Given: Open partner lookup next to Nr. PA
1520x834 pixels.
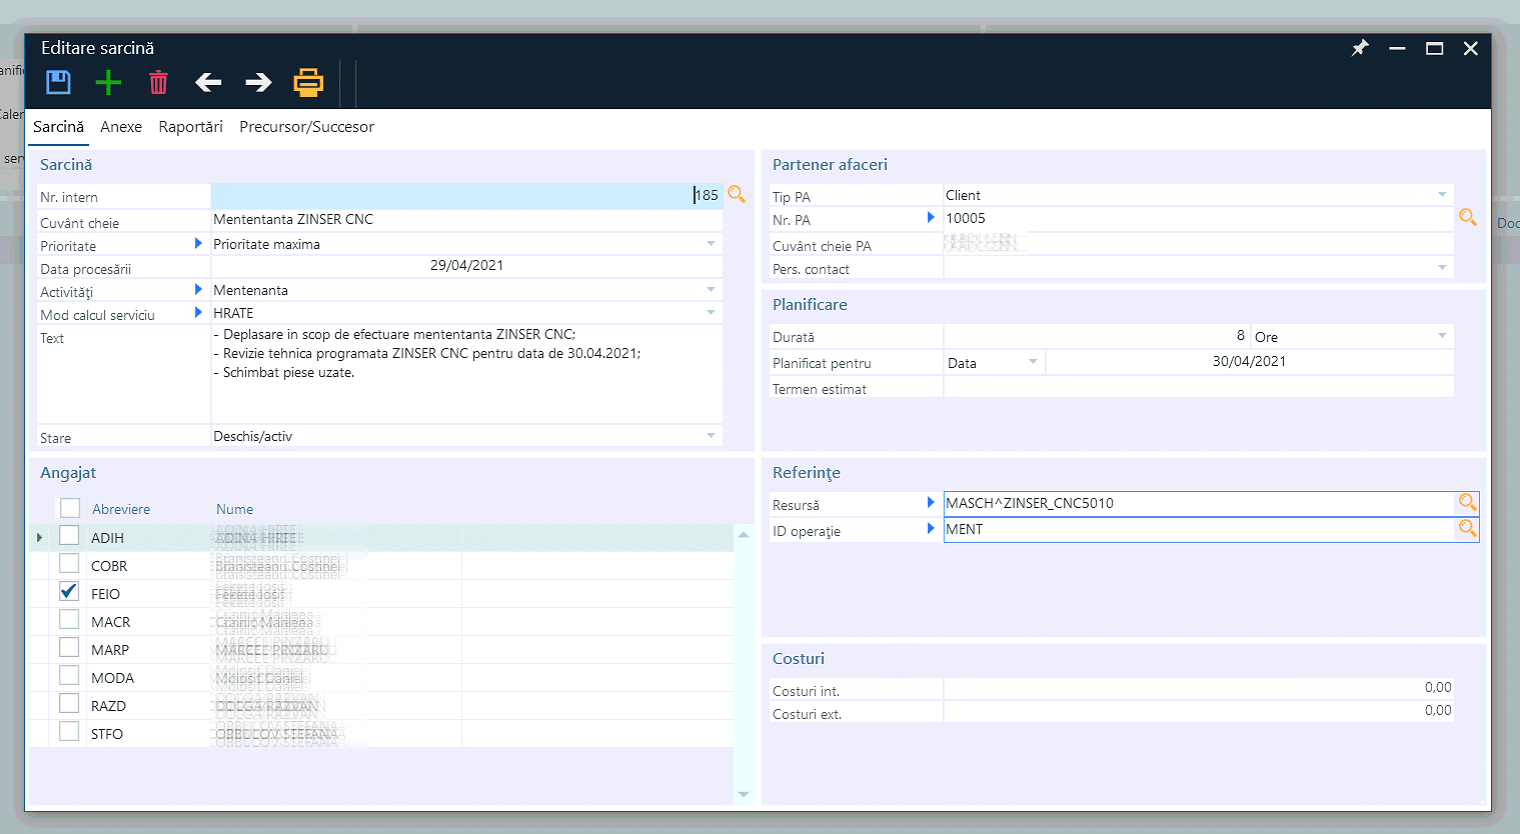Looking at the screenshot, I should coord(1468,217).
